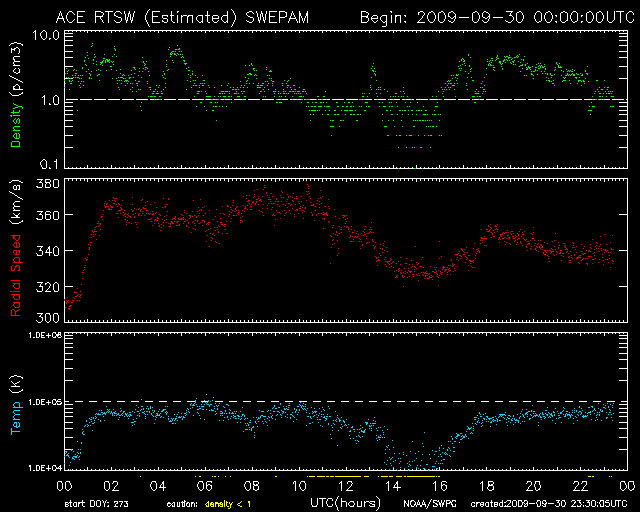Image resolution: width=640 pixels, height=512 pixels.
Task: Click the "20" hour tick label
Action: pyautogui.click(x=533, y=486)
